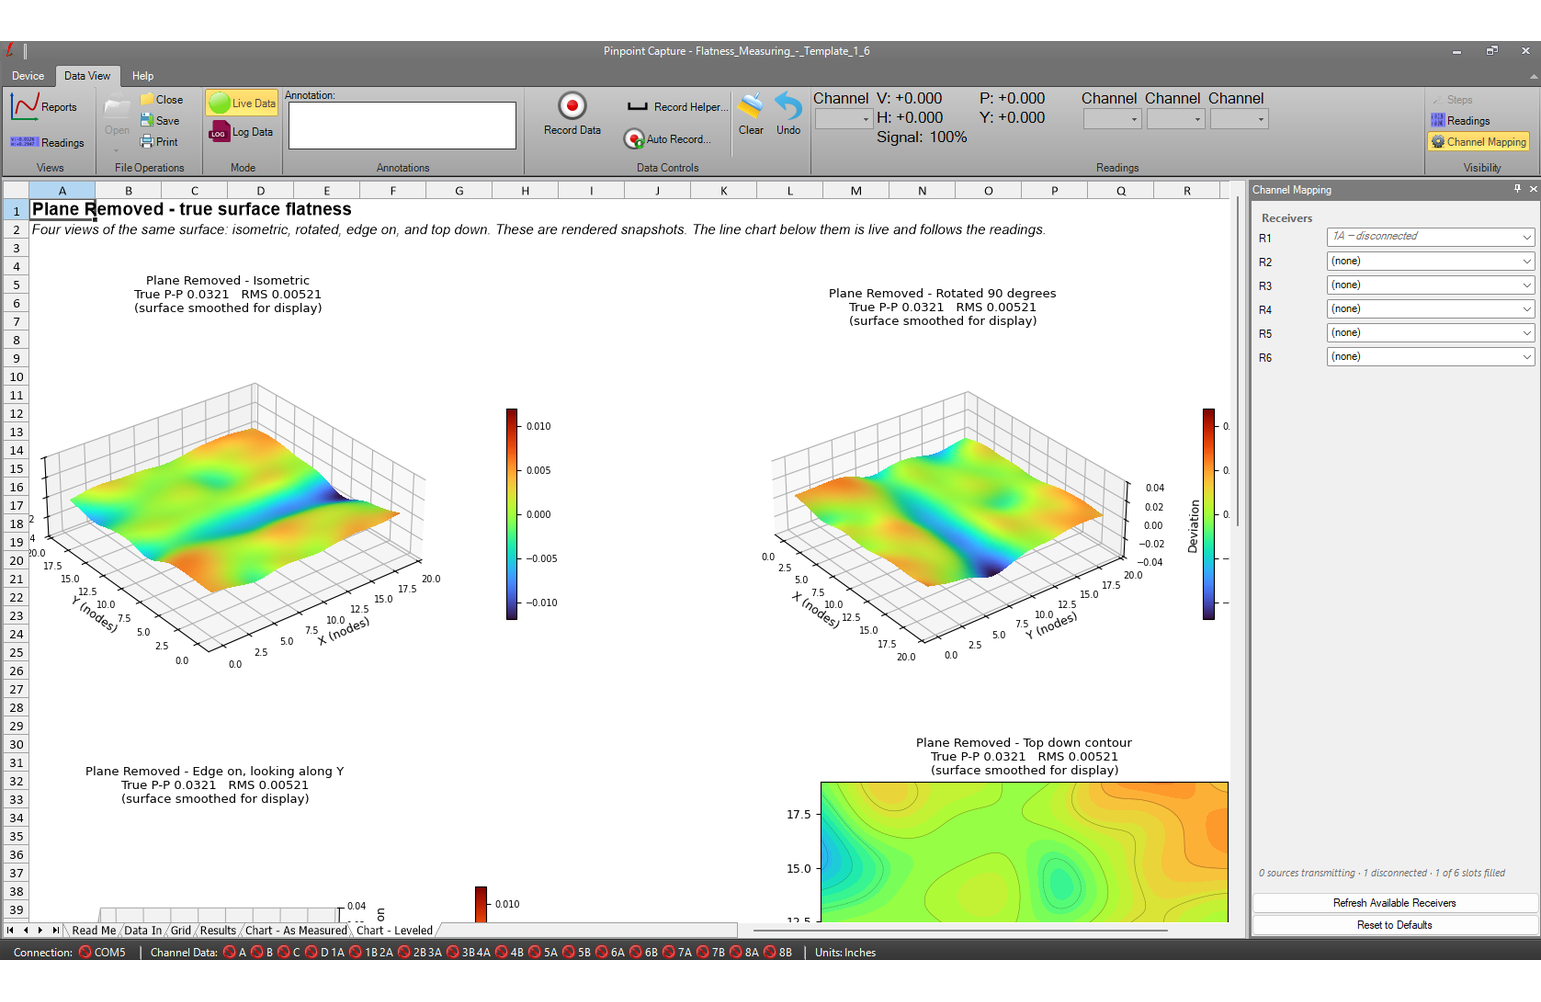Click the Top down contour chart
The height and width of the screenshot is (1002, 1541).
[x=1024, y=852]
